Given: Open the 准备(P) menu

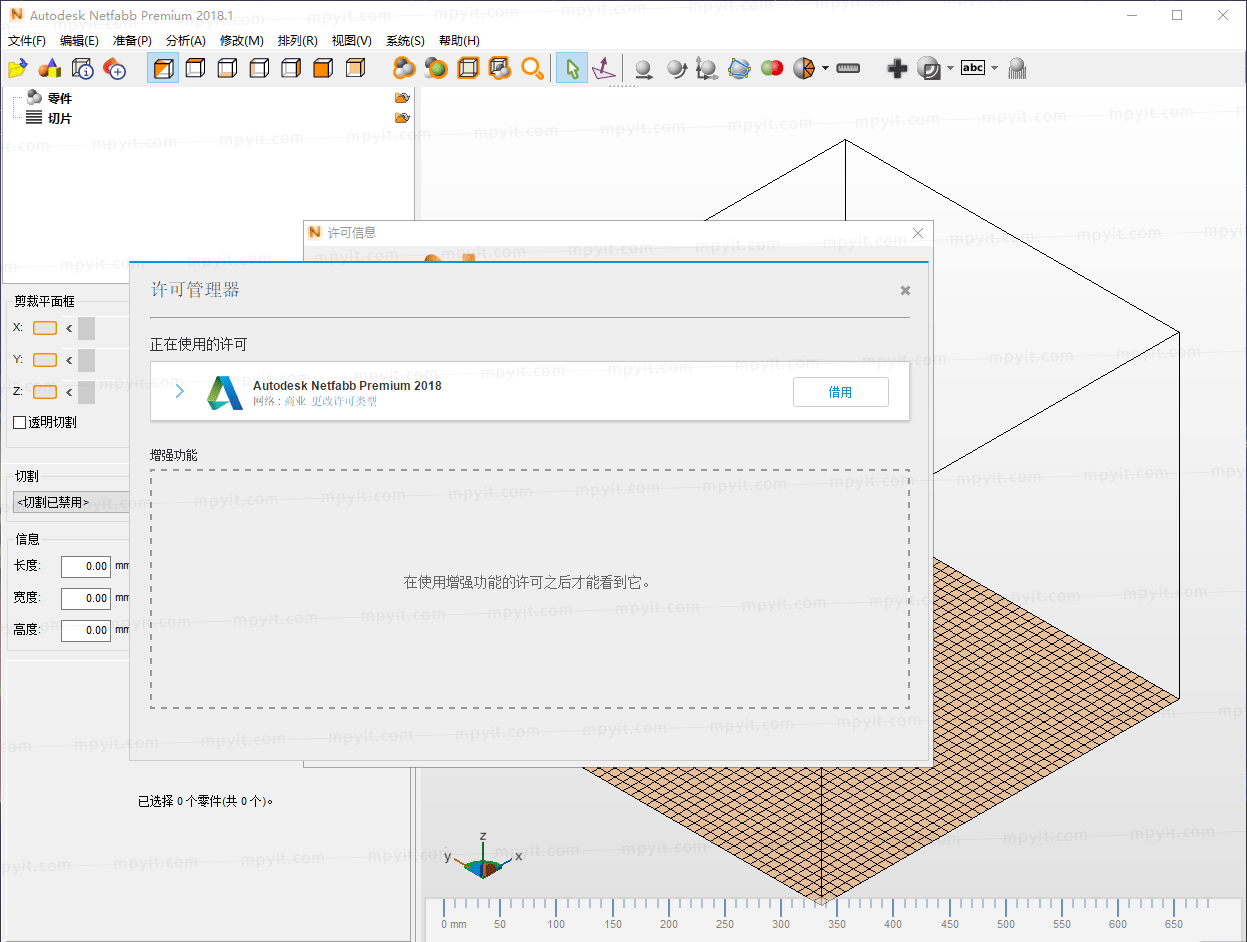Looking at the screenshot, I should (x=132, y=41).
